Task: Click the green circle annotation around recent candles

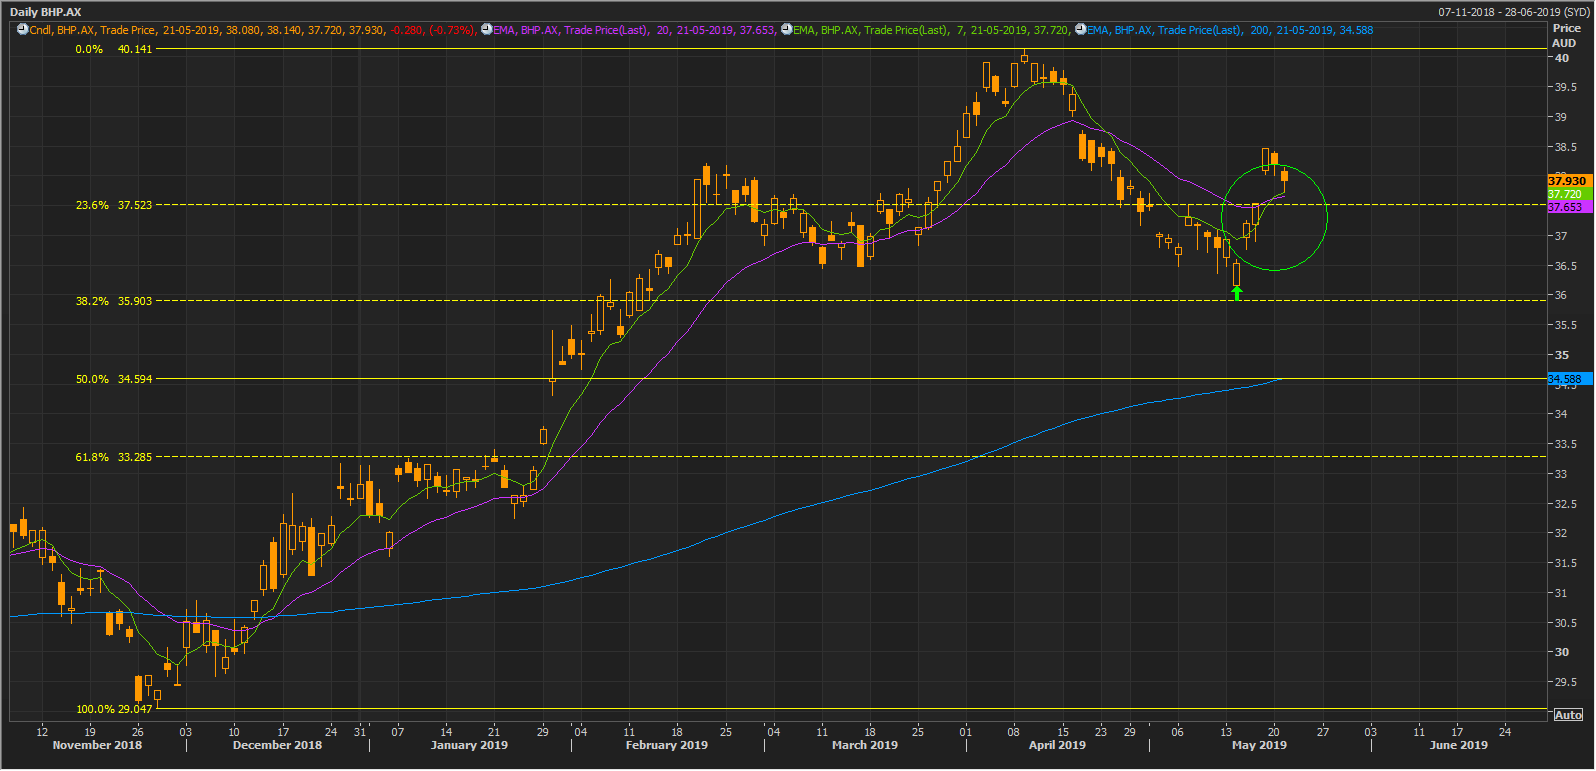Action: [1274, 217]
